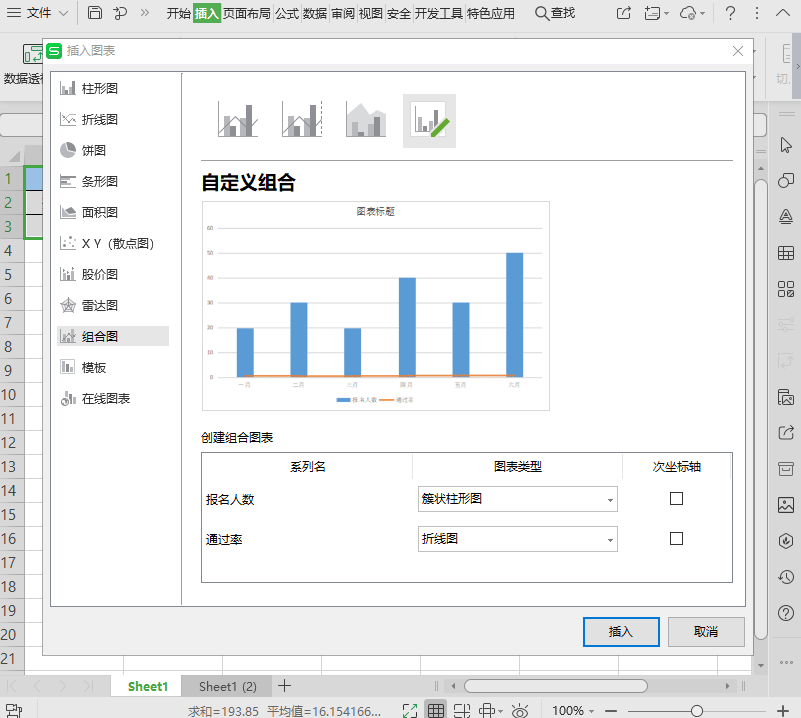This screenshot has height=718, width=801.
Task: Open chart type dropdown for 报名人数
Action: 517,499
